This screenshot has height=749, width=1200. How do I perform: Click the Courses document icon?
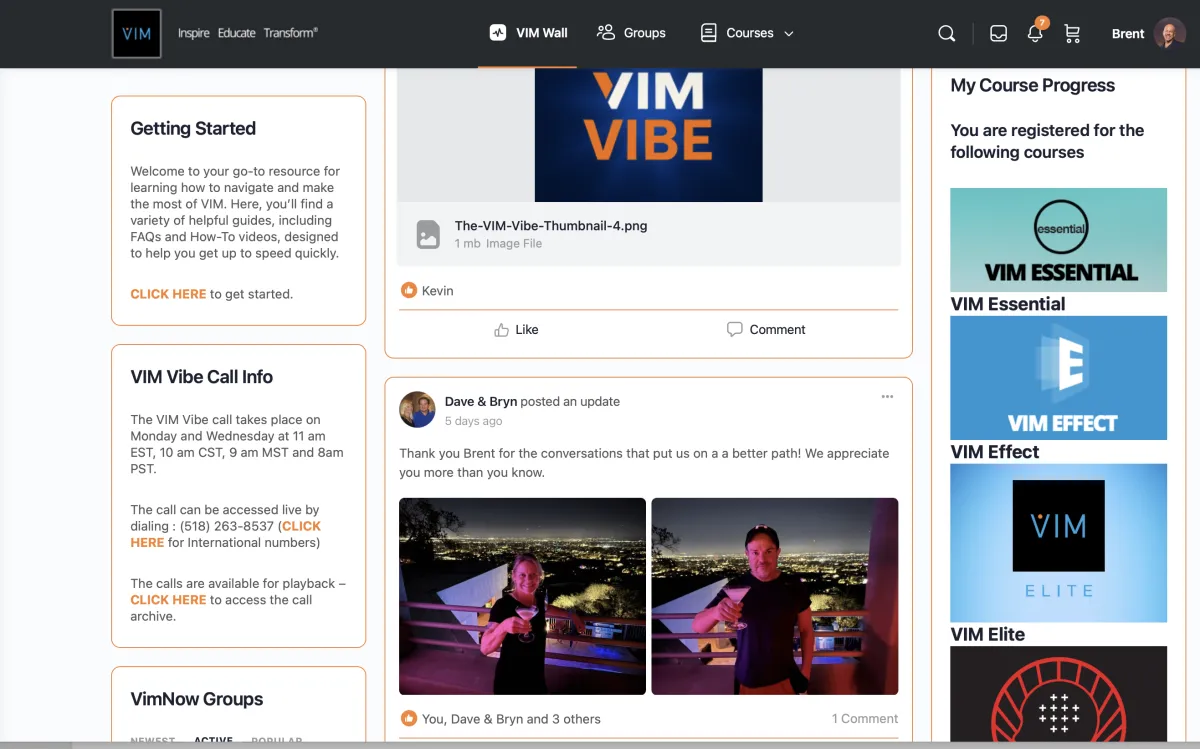click(x=709, y=33)
